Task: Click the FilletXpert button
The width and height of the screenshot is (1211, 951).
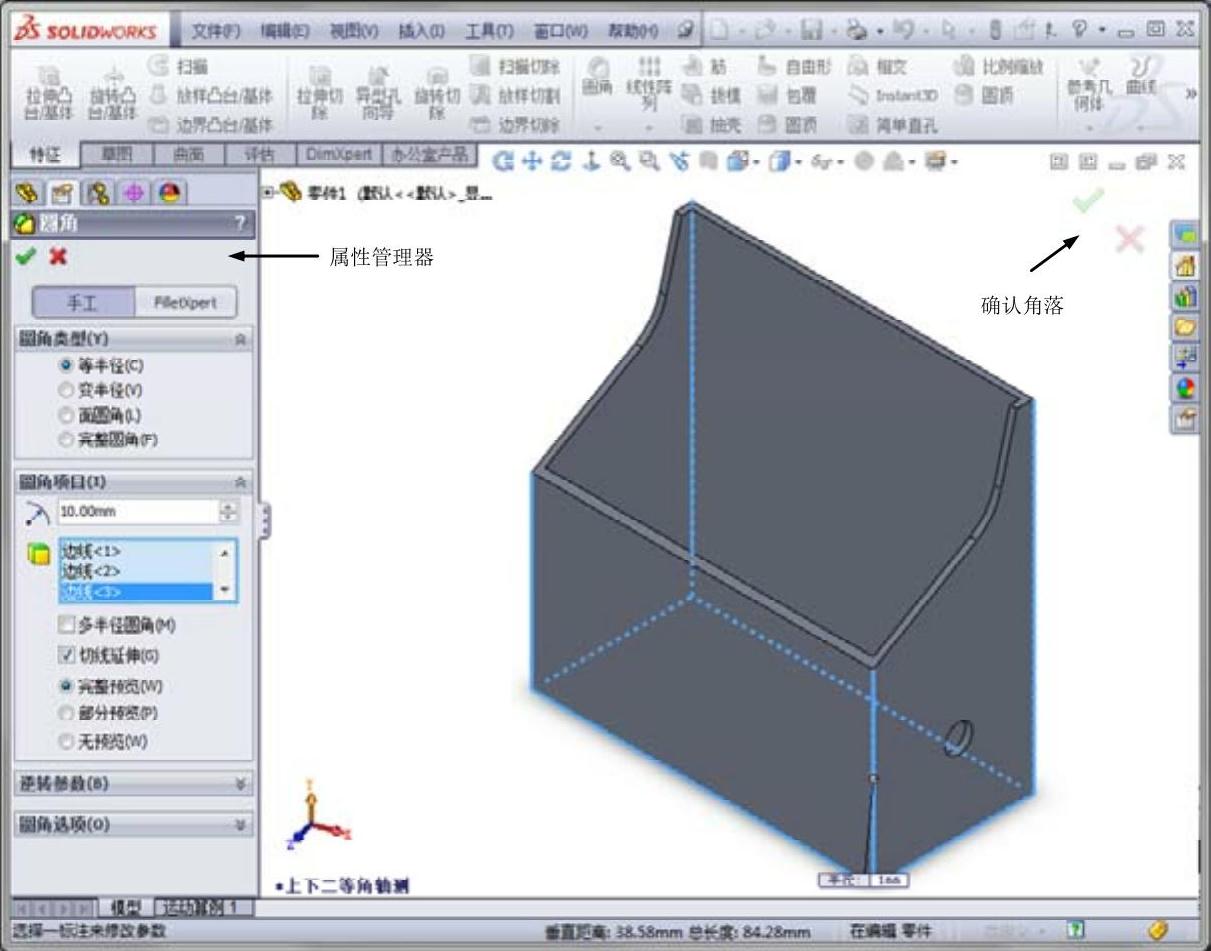Action: pos(185,302)
